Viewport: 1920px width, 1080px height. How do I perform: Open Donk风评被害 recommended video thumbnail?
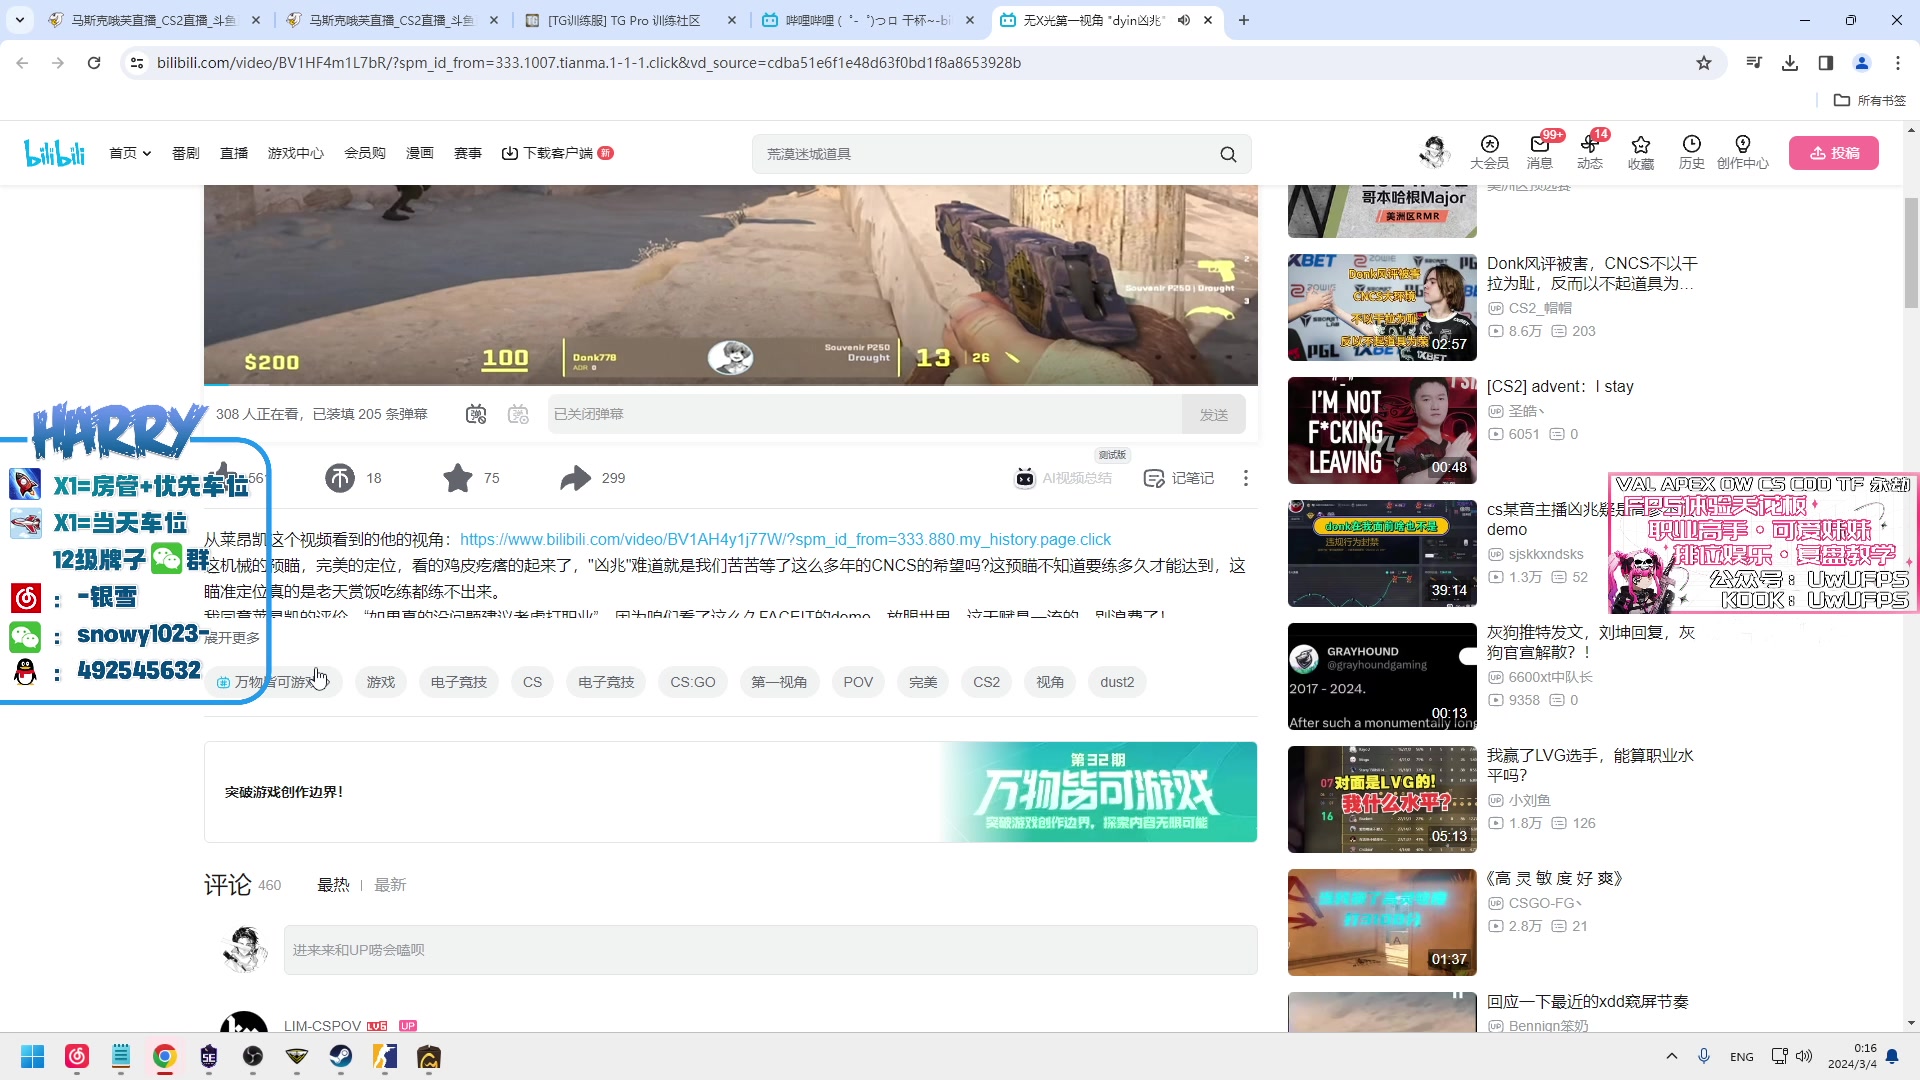[x=1382, y=307]
